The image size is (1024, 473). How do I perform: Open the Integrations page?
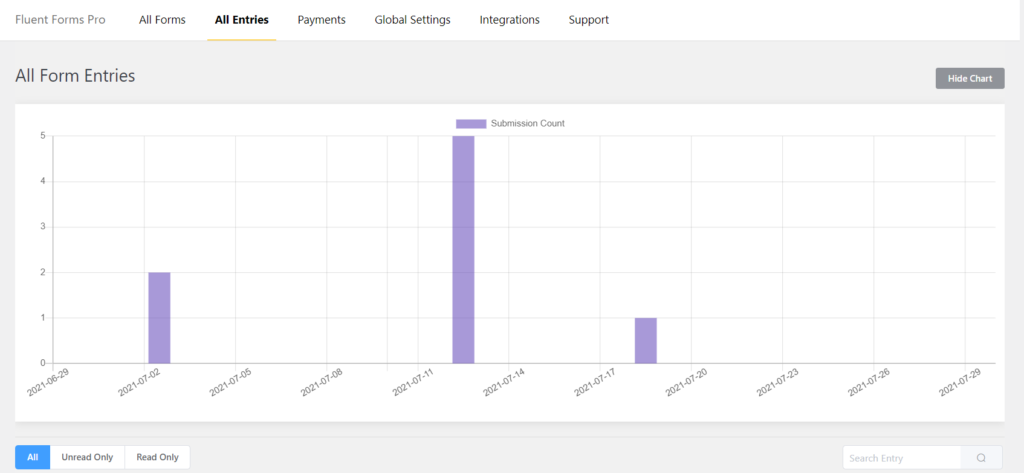coord(509,20)
